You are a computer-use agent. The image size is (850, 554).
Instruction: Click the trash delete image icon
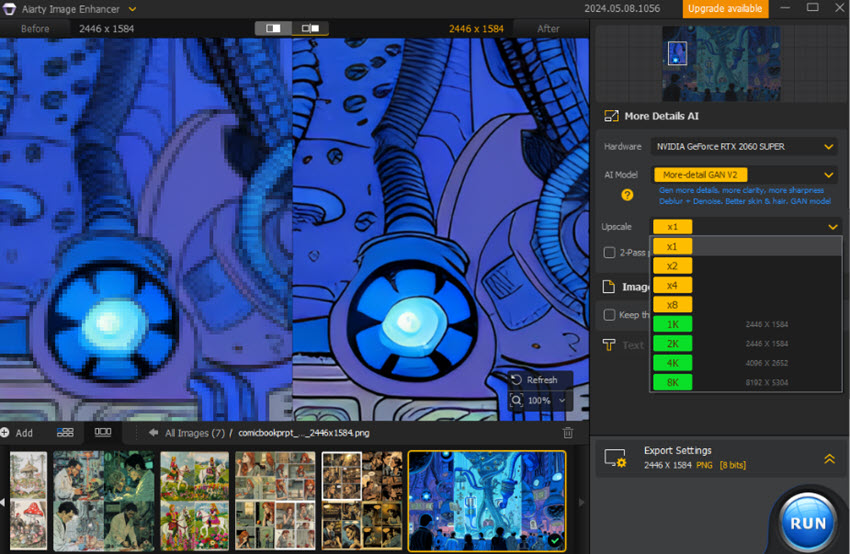pos(568,433)
